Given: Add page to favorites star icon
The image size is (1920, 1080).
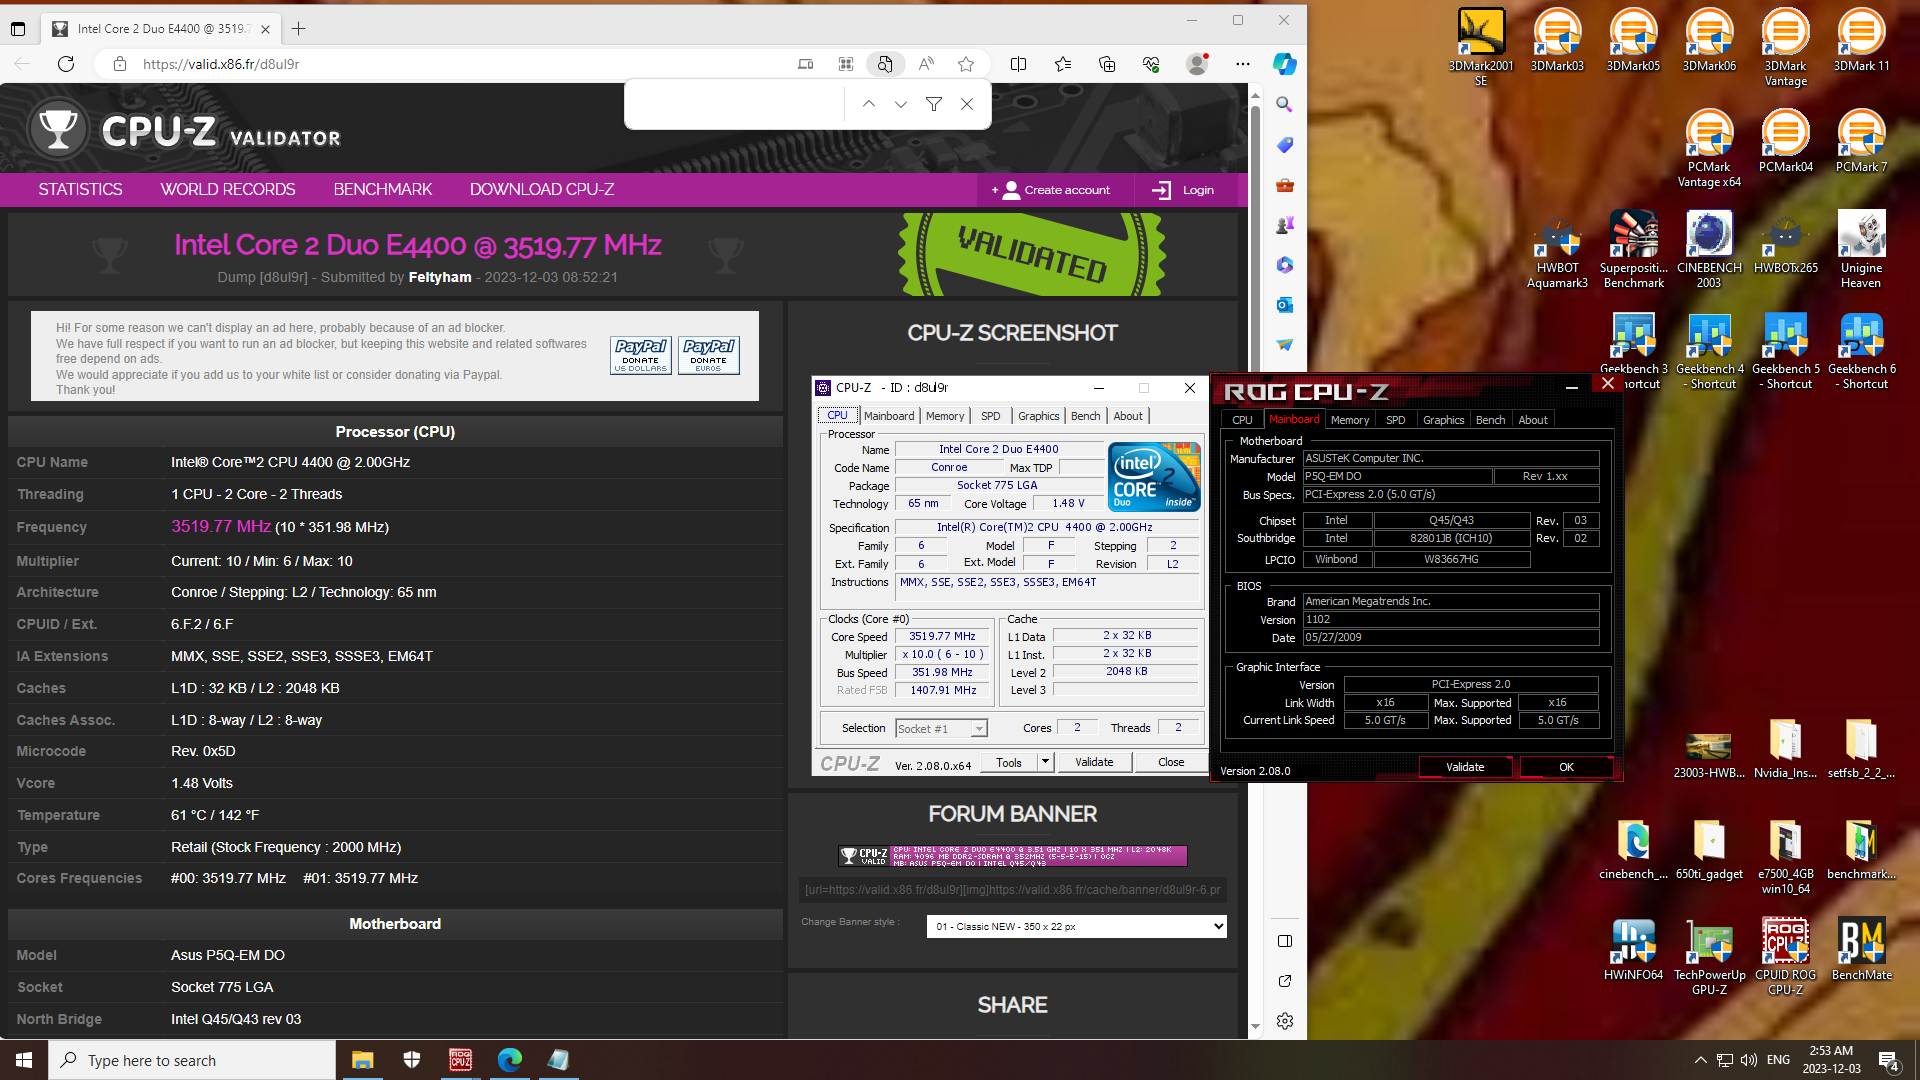Looking at the screenshot, I should pos(965,64).
